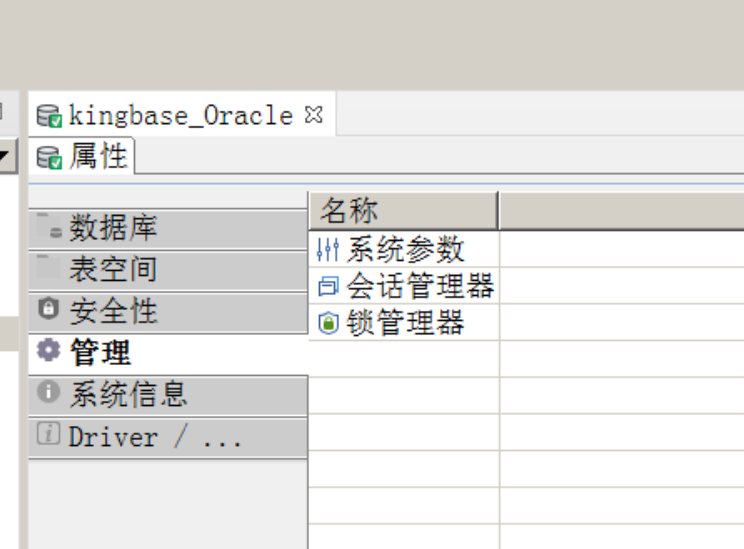Close the kingbase_Oracle editor tab

(313, 115)
